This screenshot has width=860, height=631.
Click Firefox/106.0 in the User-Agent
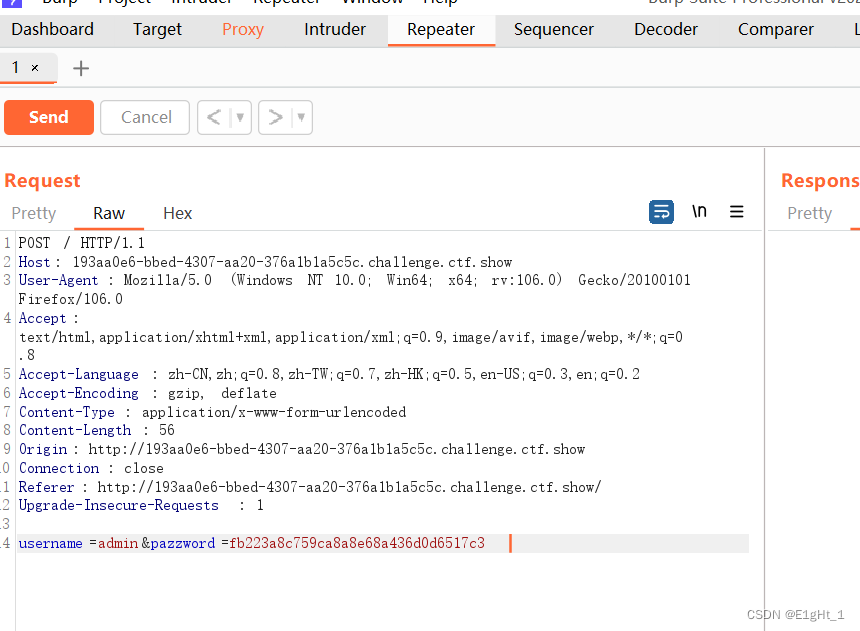coord(70,299)
